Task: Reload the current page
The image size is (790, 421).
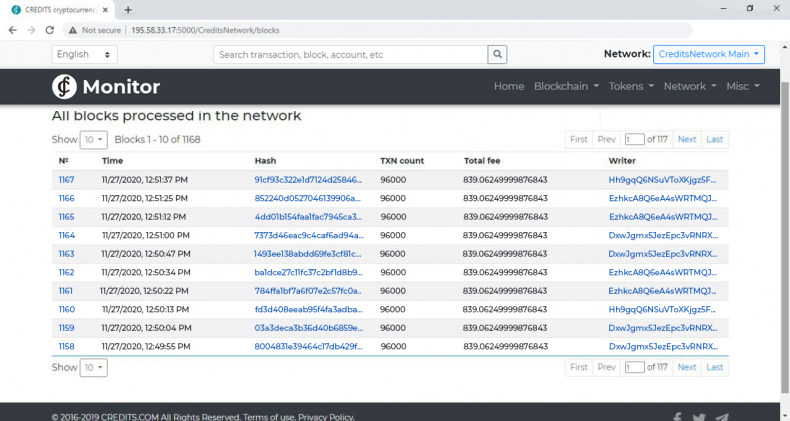Action: click(x=49, y=30)
